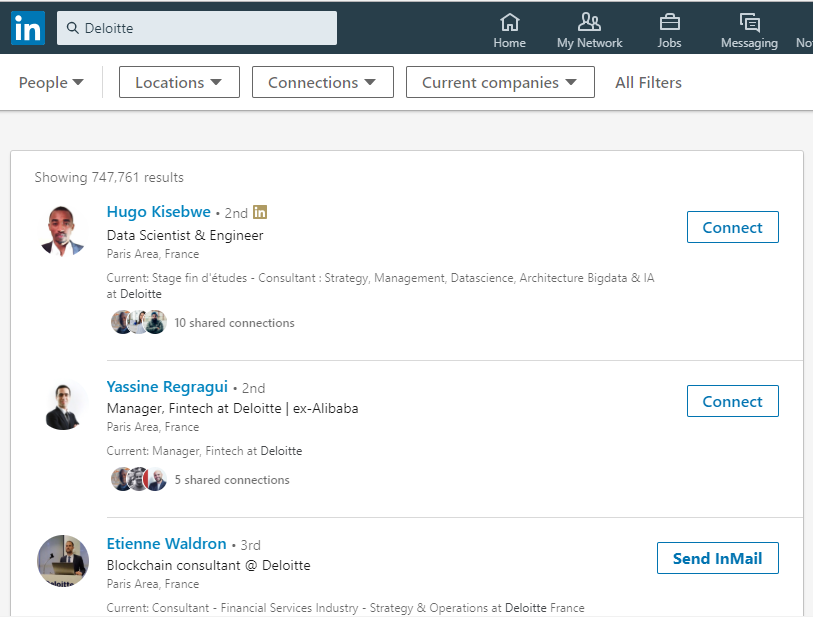
Task: Connect with Hugo Kisebwe
Action: pos(733,227)
